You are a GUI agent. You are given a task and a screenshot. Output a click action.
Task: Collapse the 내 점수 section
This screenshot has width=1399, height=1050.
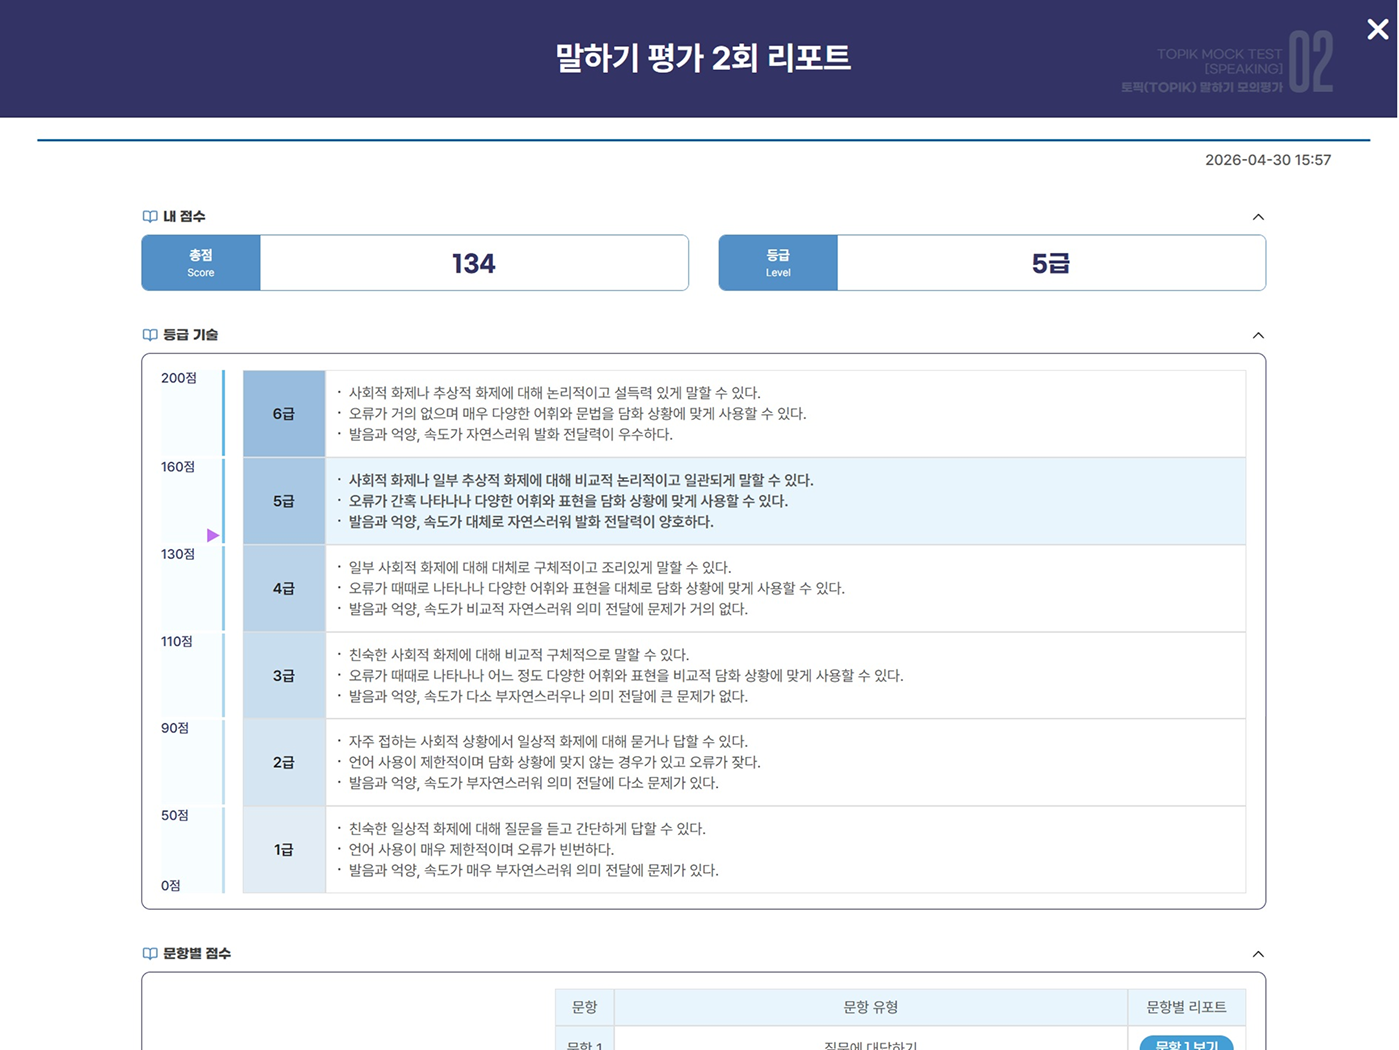[1258, 217]
